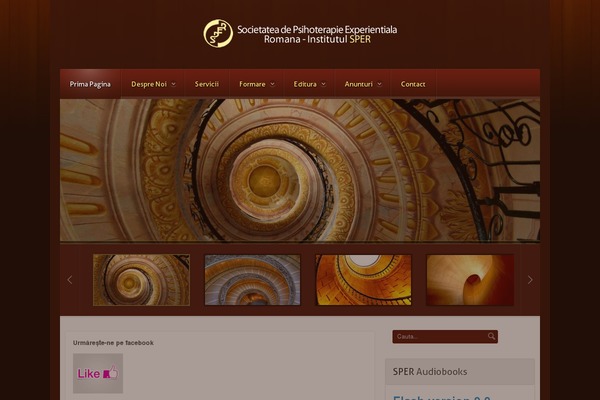Go to next carousel thumbnails arrow
Viewport: 600px width, 400px height.
[x=530, y=280]
